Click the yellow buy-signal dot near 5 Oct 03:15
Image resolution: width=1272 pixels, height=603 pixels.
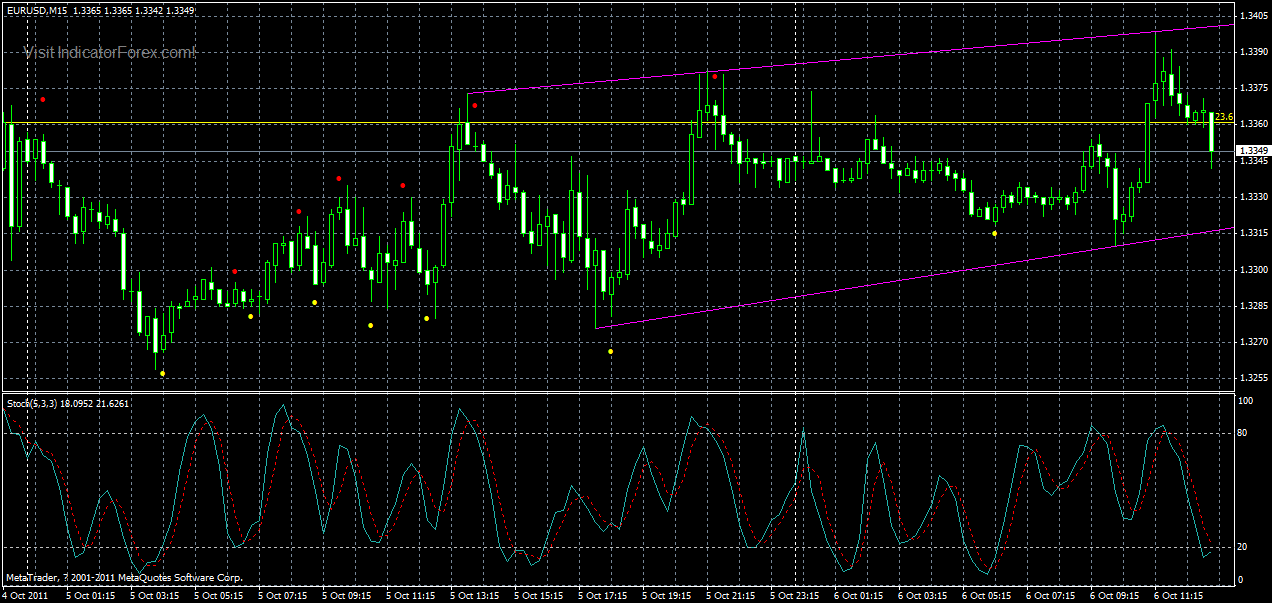point(162,372)
